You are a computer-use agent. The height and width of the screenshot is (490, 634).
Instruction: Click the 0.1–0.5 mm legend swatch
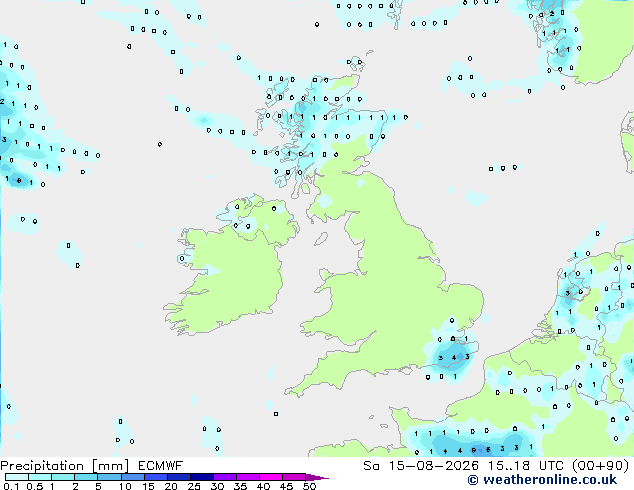(17, 477)
